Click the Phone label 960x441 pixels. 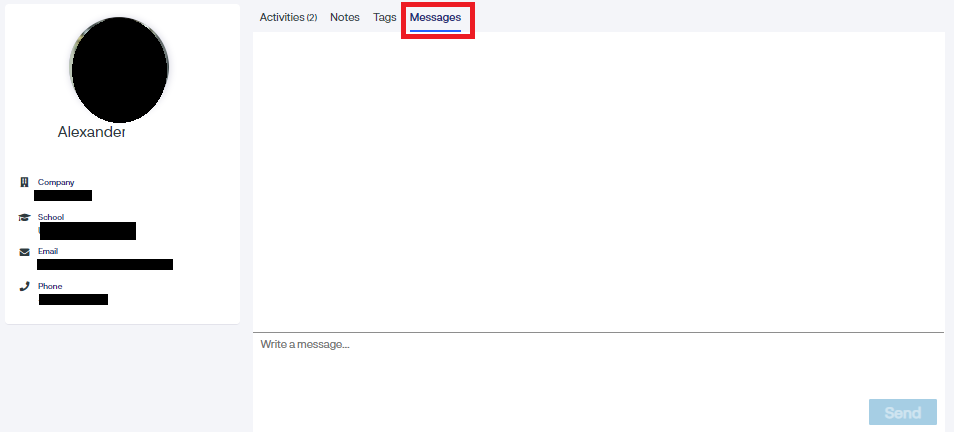50,286
